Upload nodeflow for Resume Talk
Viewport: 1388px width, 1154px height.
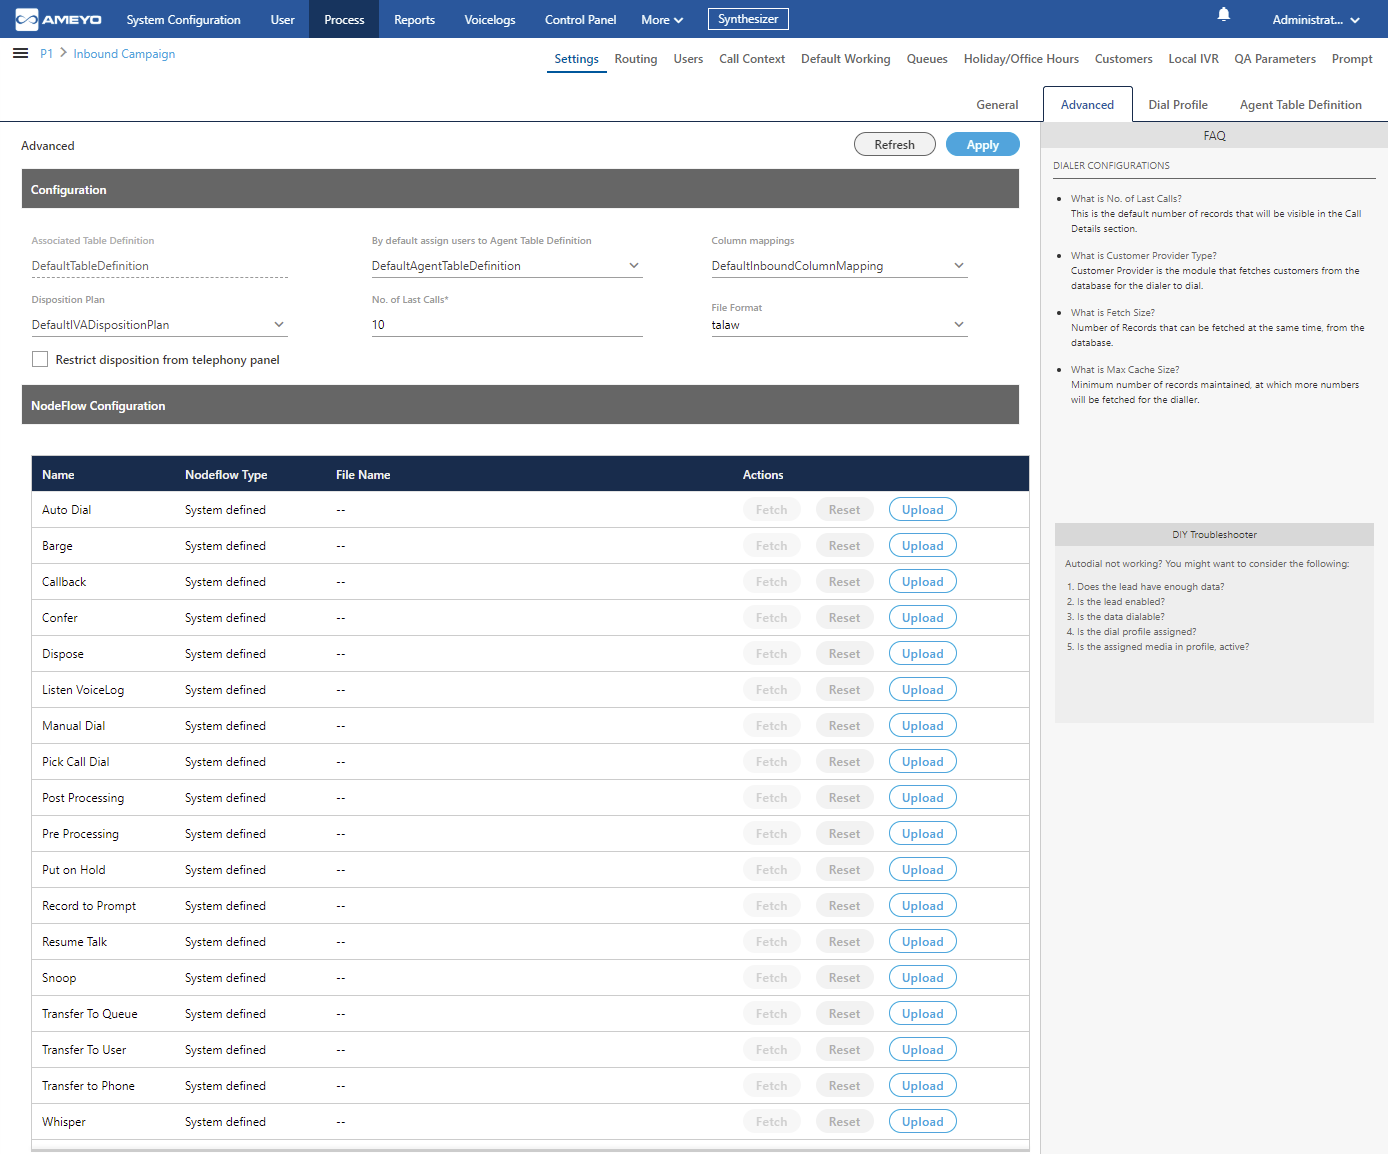pos(923,942)
